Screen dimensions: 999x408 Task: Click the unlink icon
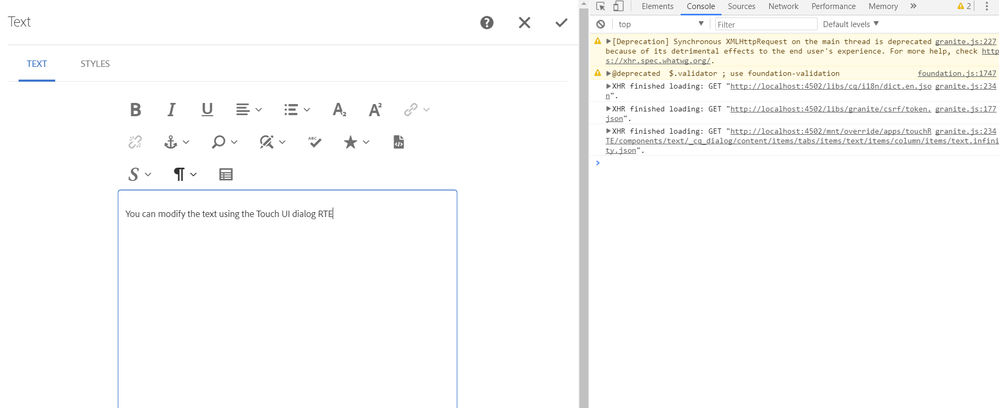coord(135,142)
